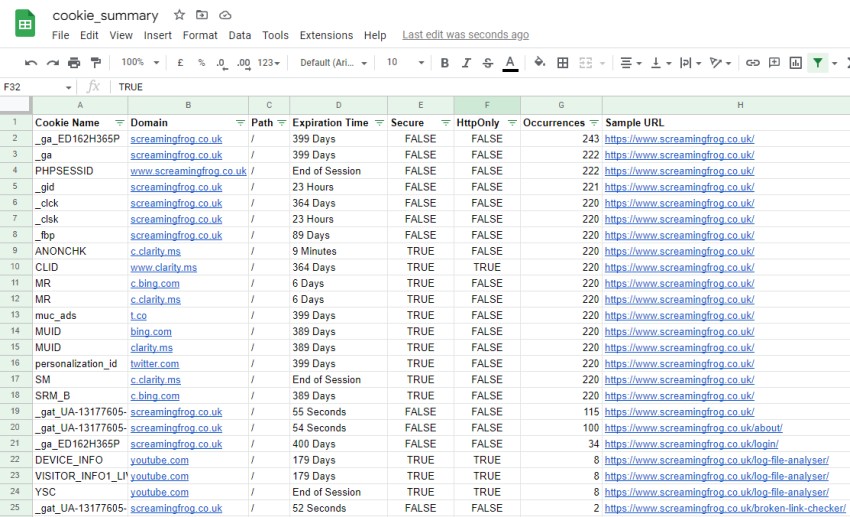Open the Extensions menu
This screenshot has width=850, height=517.
326,35
